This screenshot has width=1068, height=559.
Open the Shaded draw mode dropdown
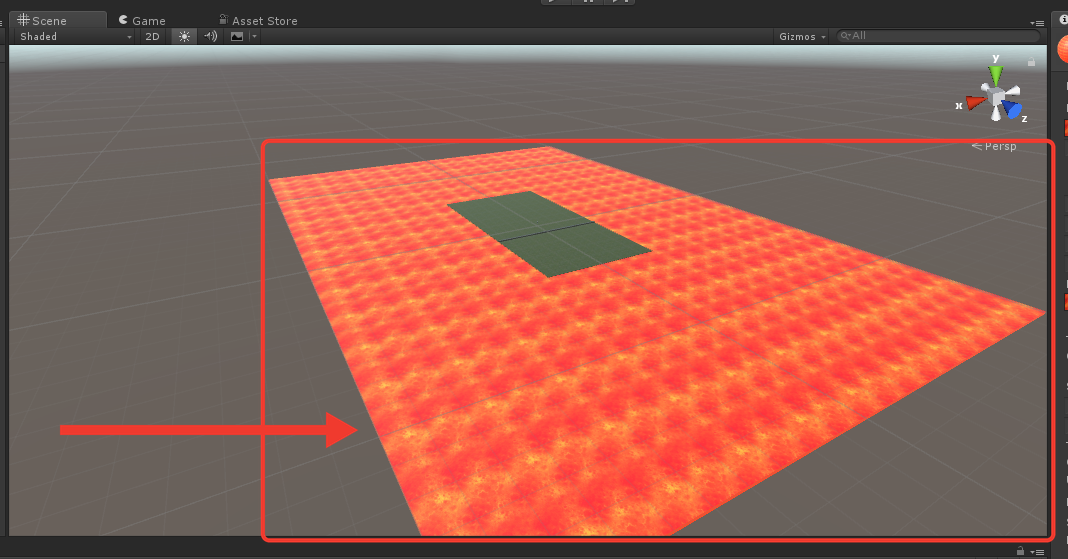tap(76, 37)
